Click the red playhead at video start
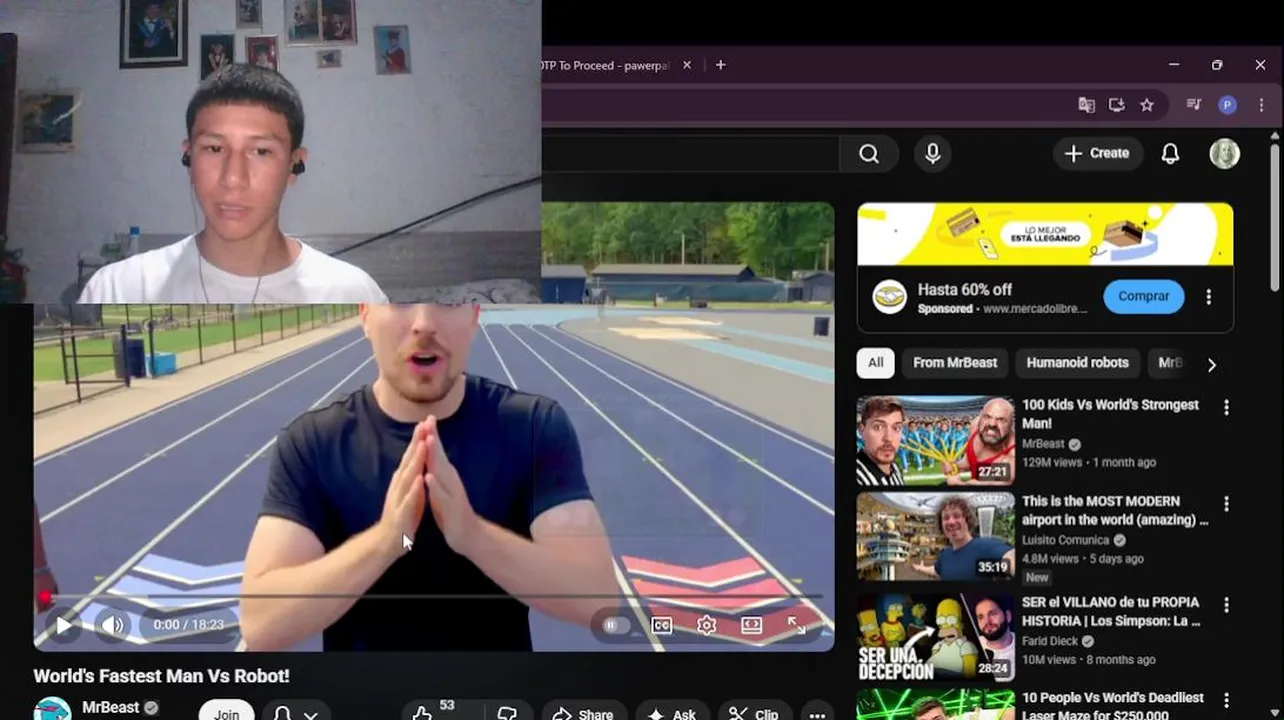1284x720 pixels. pos(45,597)
